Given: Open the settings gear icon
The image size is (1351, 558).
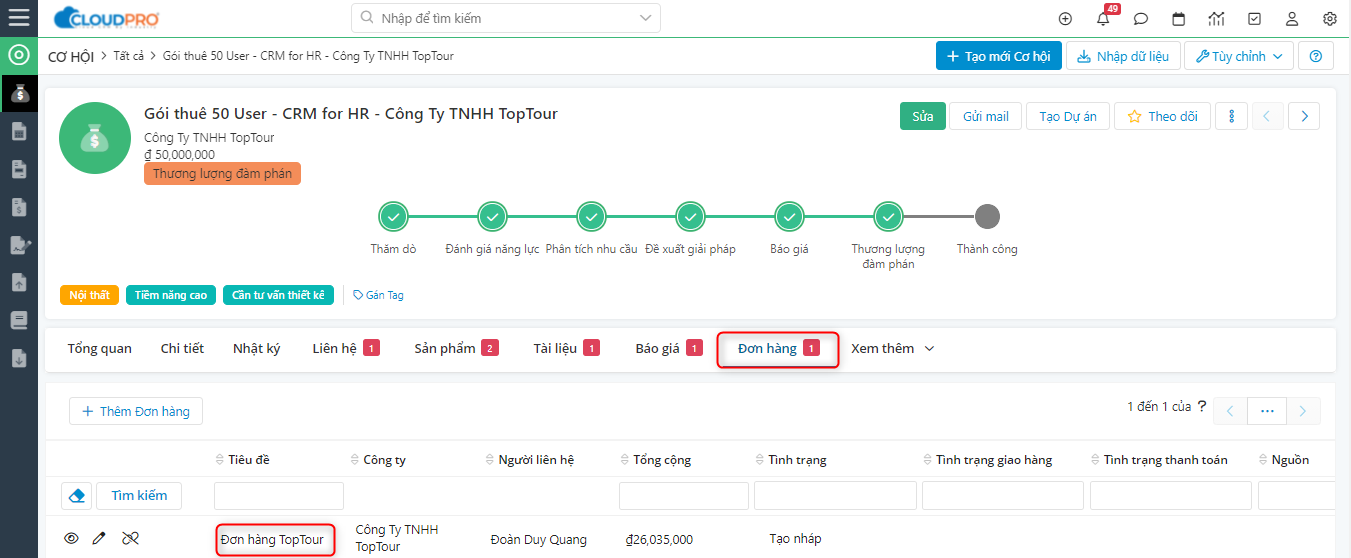Looking at the screenshot, I should (1330, 18).
